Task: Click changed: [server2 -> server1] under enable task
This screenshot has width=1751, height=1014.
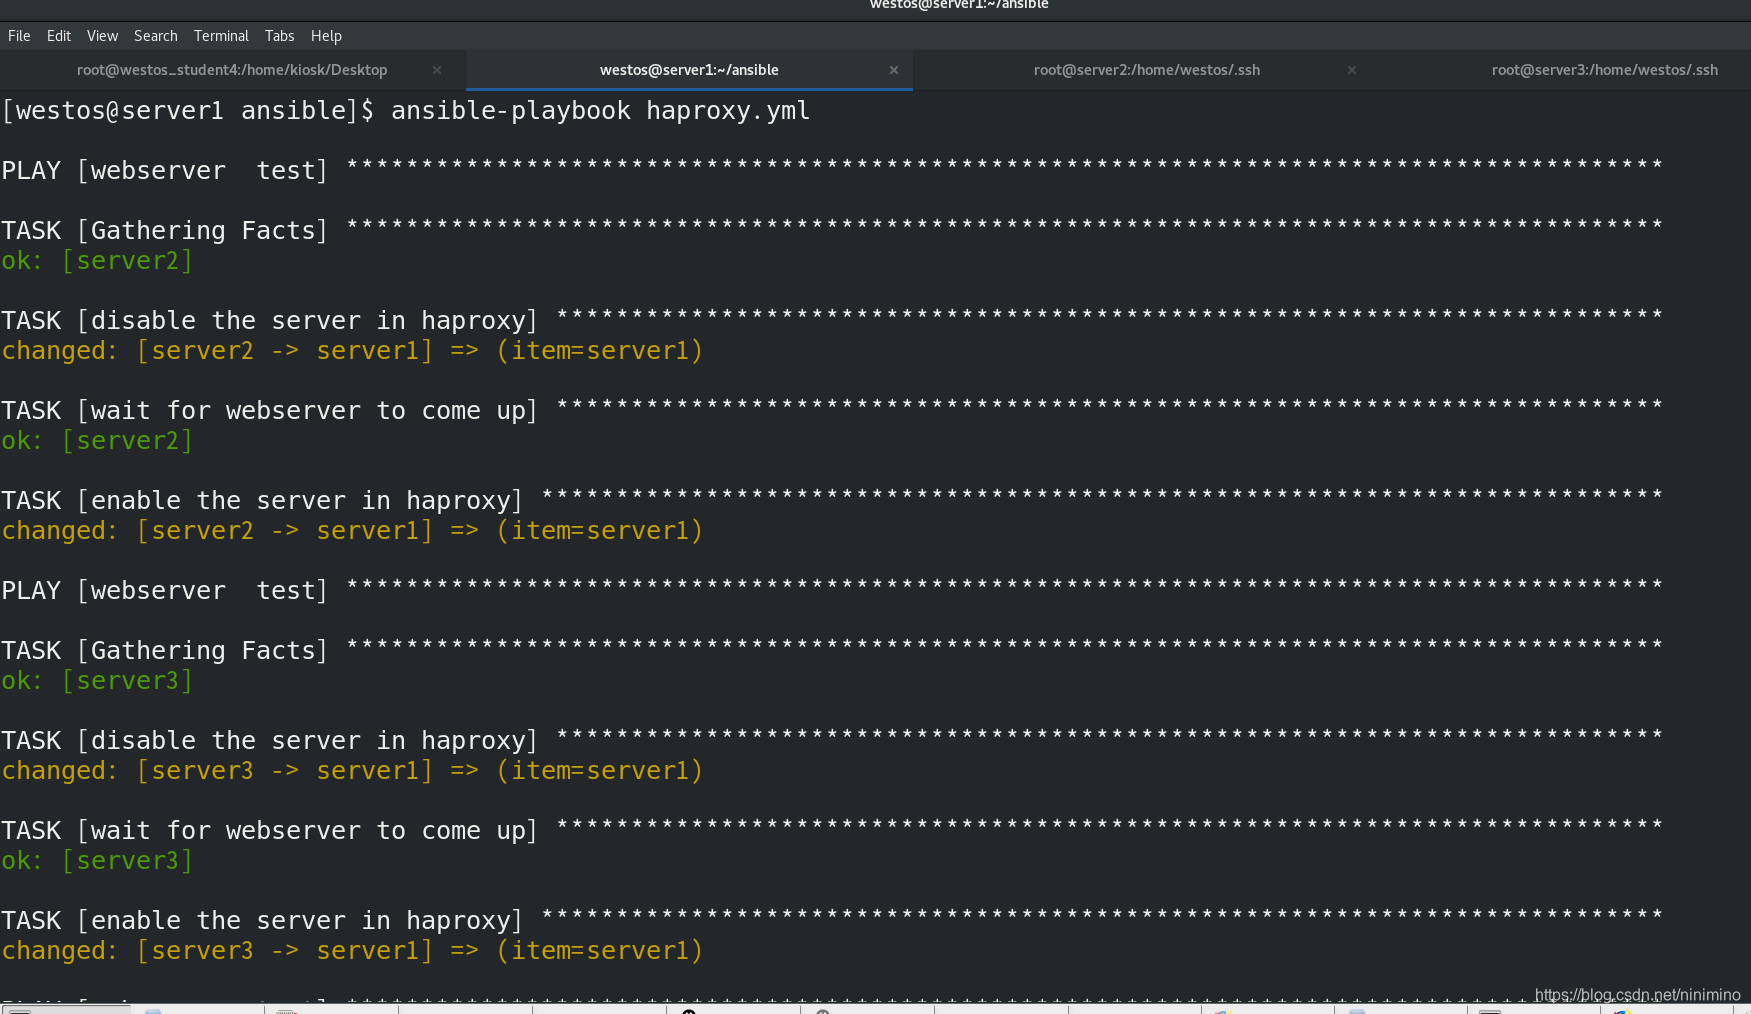Action: [352, 531]
